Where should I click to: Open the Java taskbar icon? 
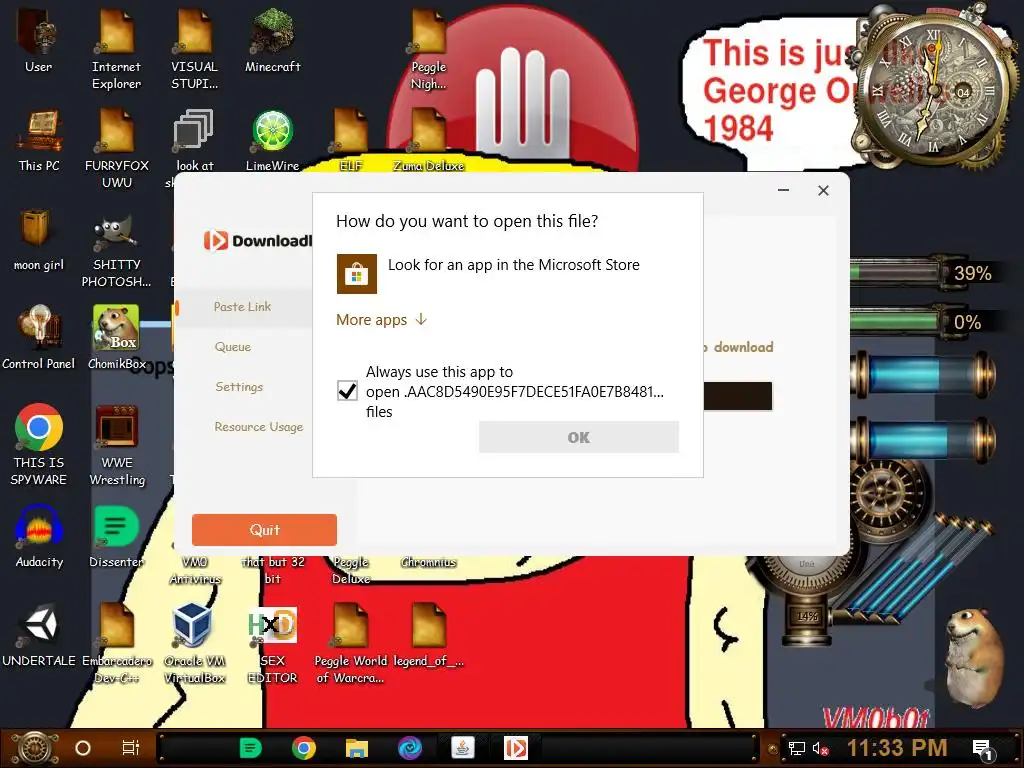tap(462, 748)
